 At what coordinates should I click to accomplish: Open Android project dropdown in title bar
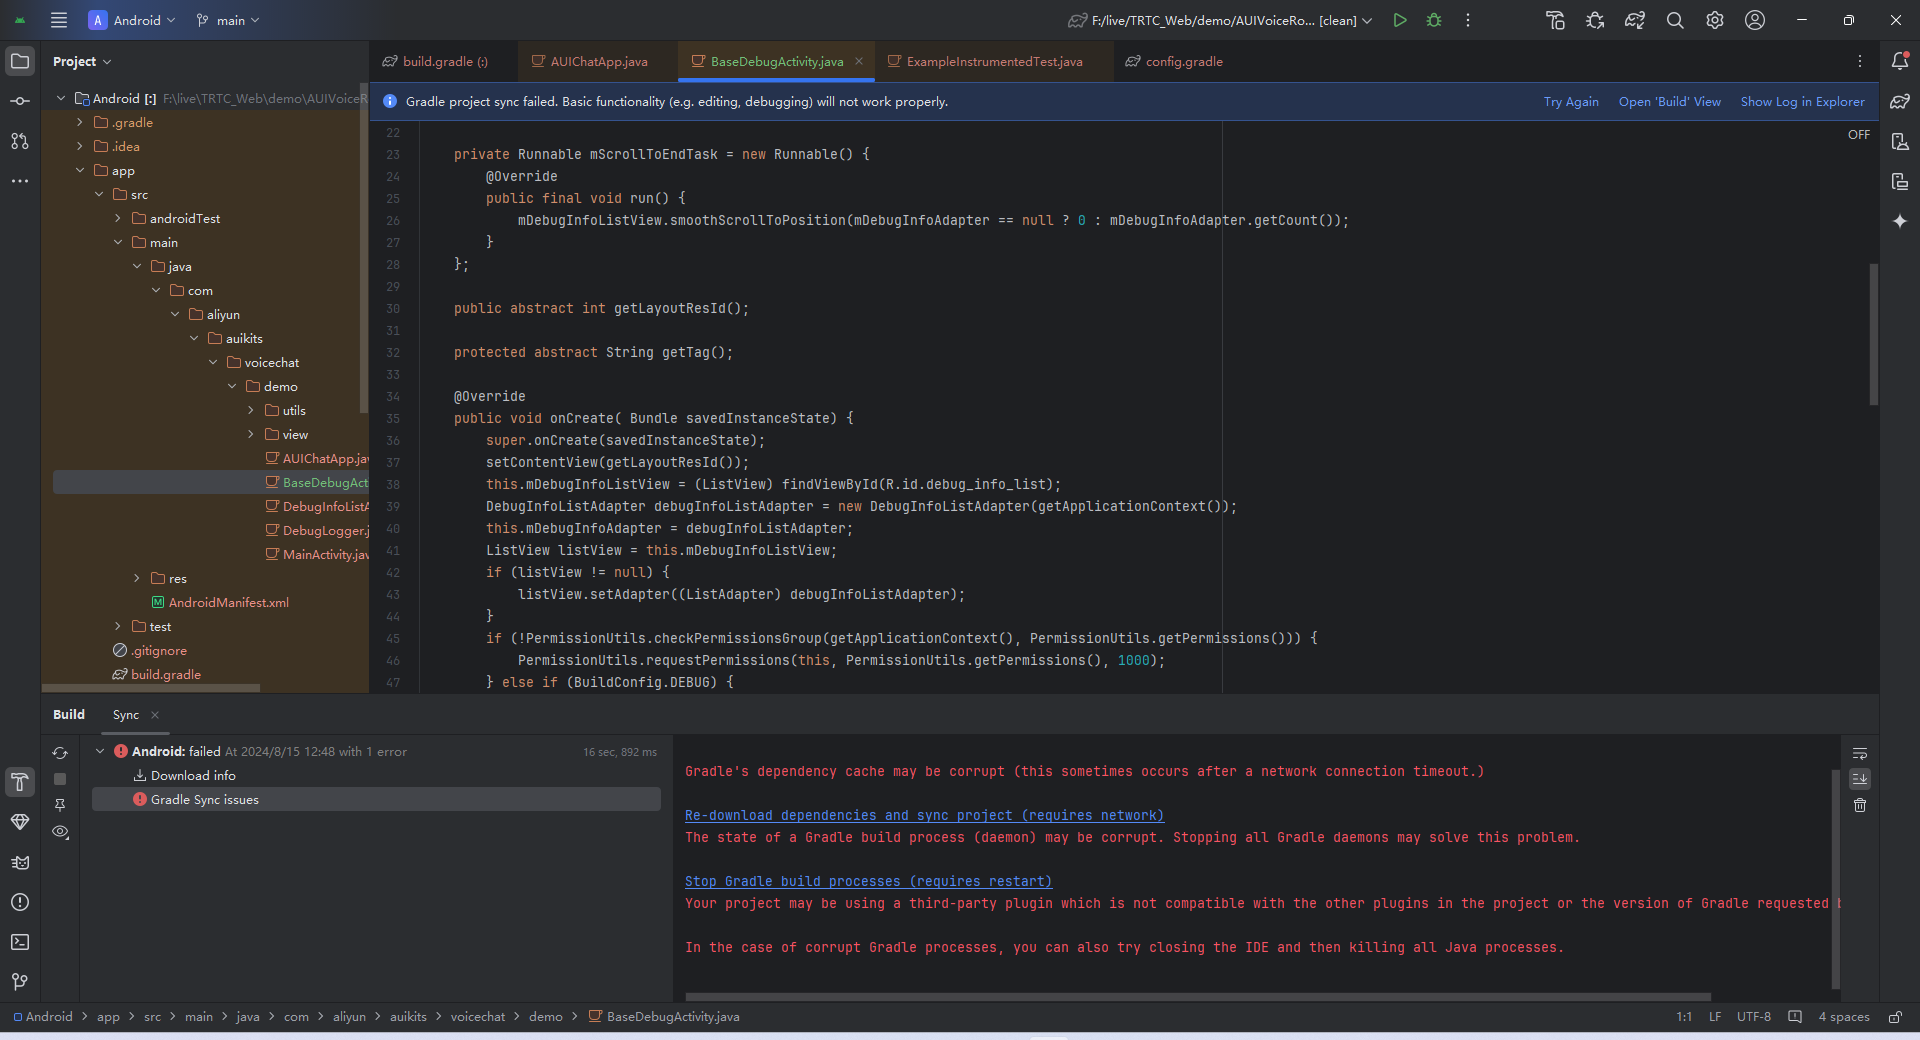coord(132,20)
